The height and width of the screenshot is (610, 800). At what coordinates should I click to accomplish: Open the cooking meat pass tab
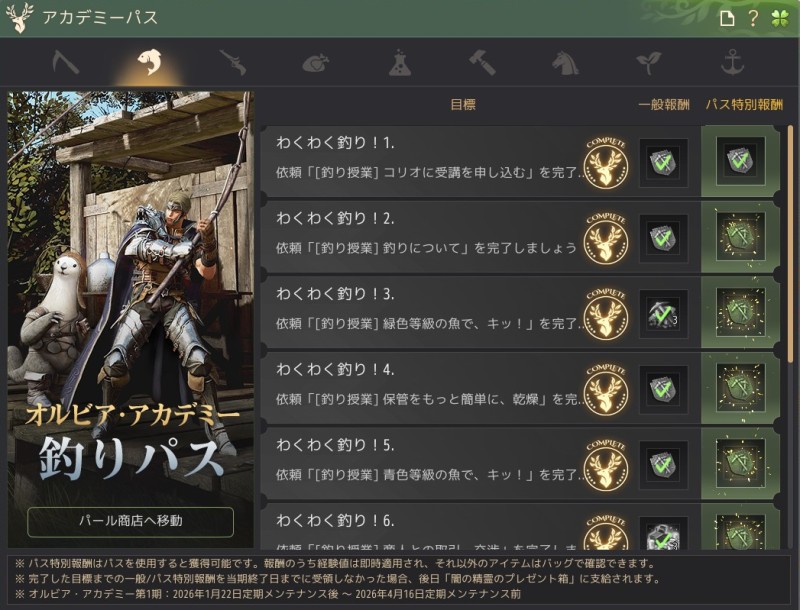click(x=316, y=64)
